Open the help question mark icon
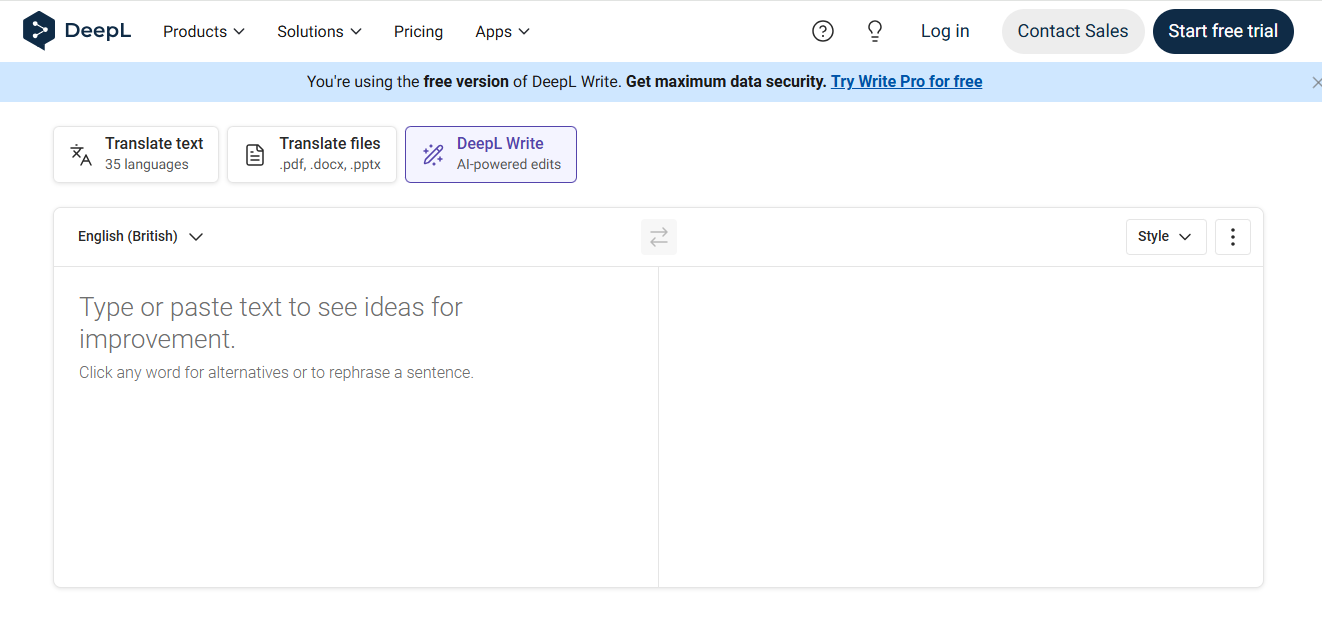 point(822,31)
